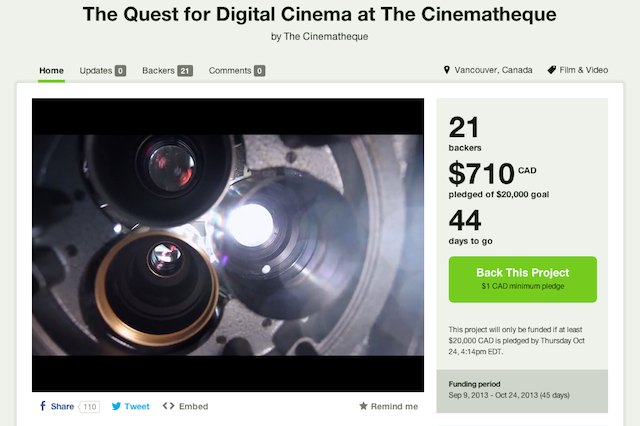Open the Updates tab
The image size is (640, 426).
click(96, 71)
